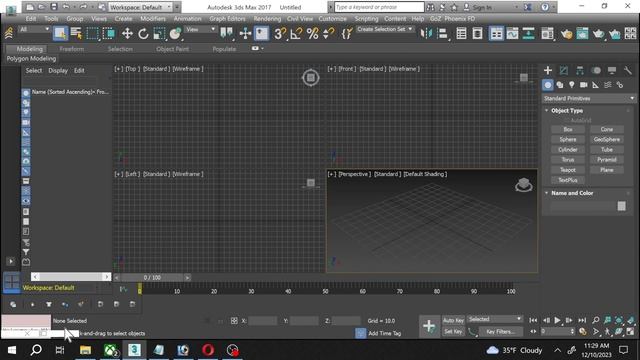The height and width of the screenshot is (360, 640).
Task: Open the Selected key filter dropdown
Action: (495, 319)
